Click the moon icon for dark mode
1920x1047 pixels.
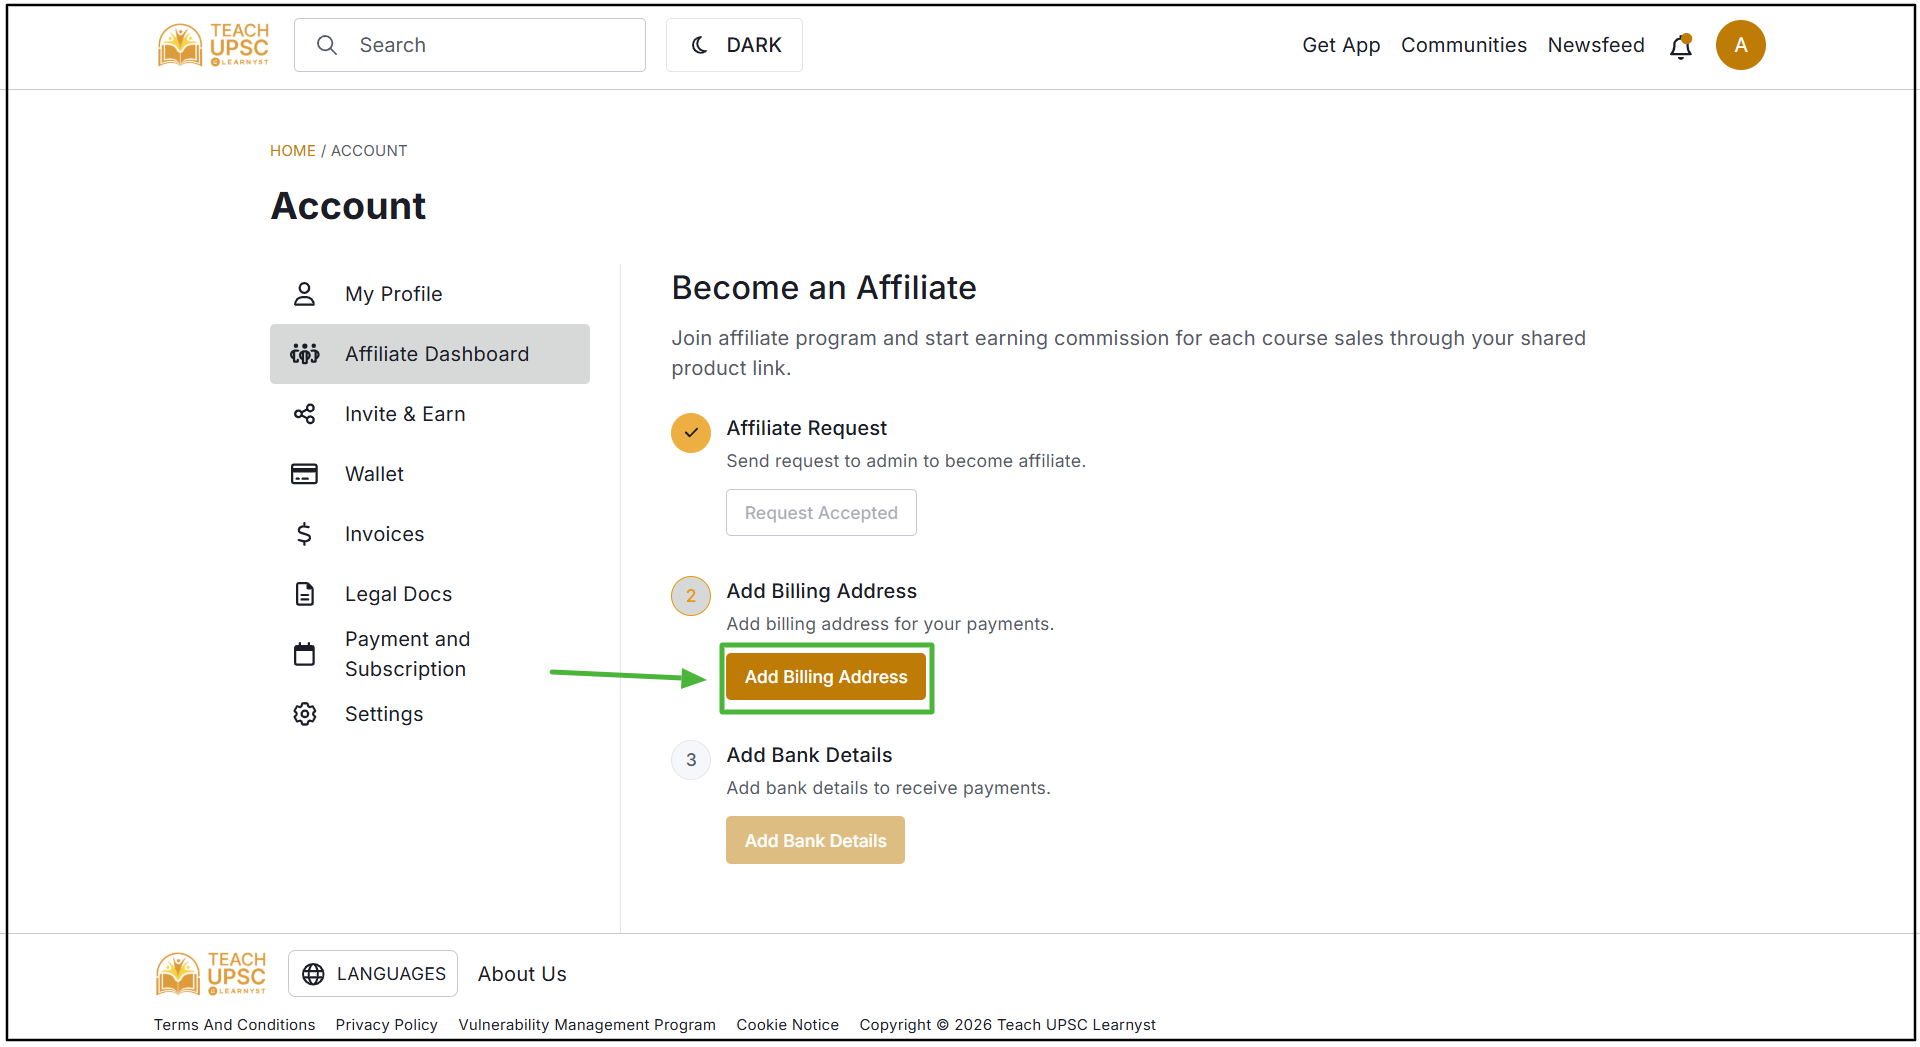[699, 45]
